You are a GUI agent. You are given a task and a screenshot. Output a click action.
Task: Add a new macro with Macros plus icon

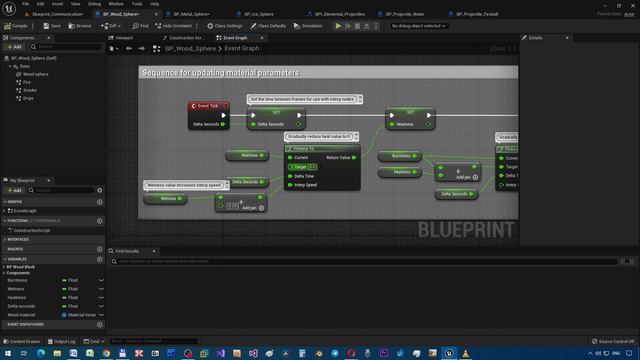pos(100,249)
